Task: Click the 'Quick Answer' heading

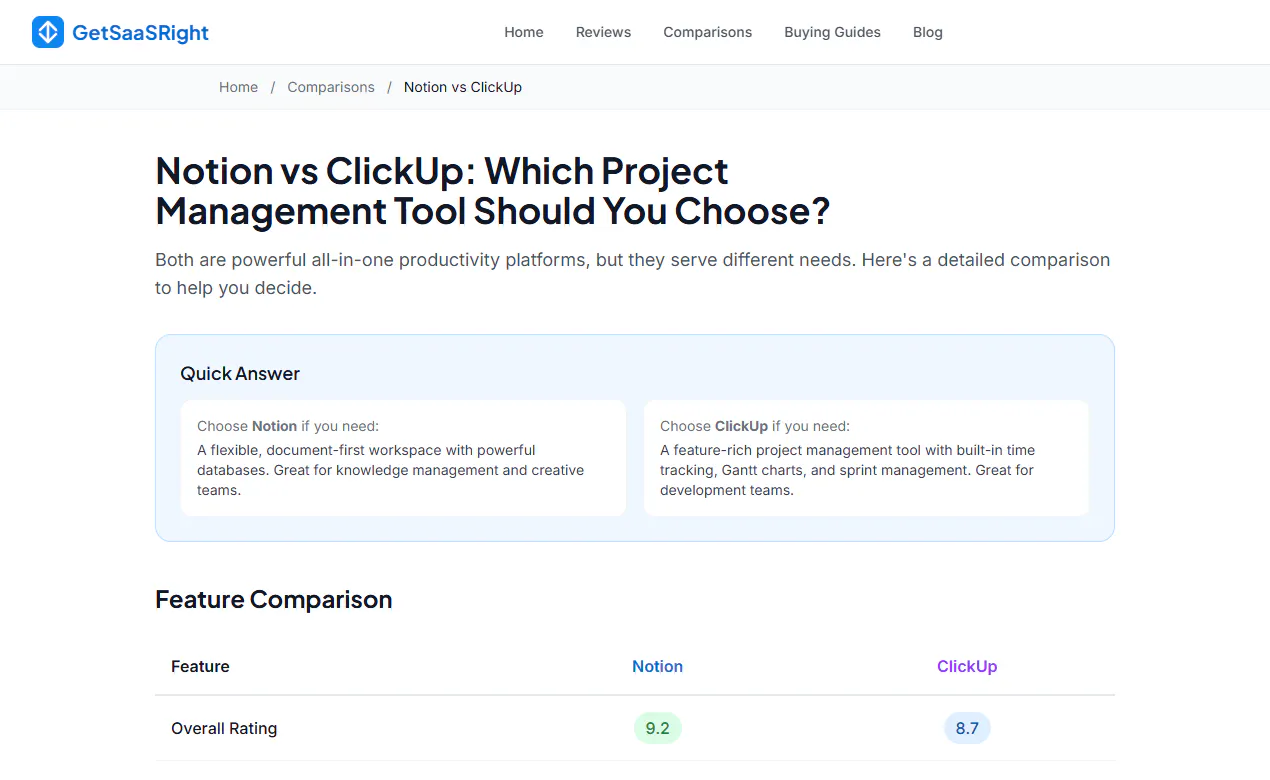Action: click(240, 373)
